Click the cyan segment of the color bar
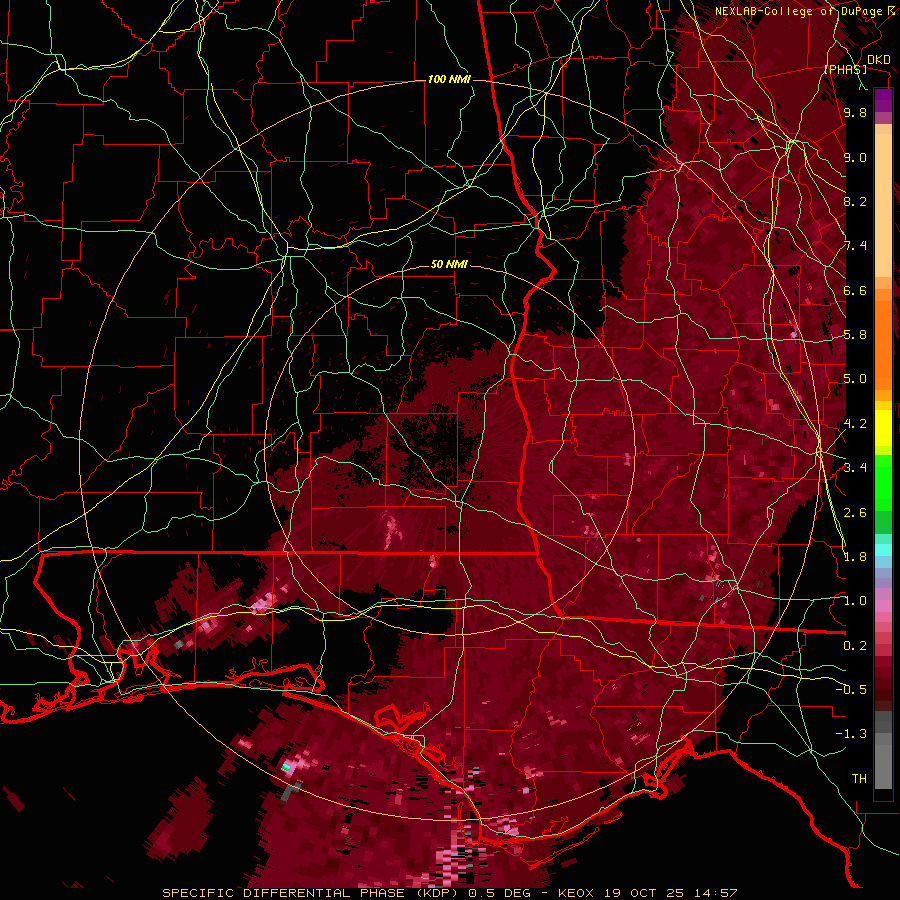This screenshot has width=900, height=900. tap(883, 550)
